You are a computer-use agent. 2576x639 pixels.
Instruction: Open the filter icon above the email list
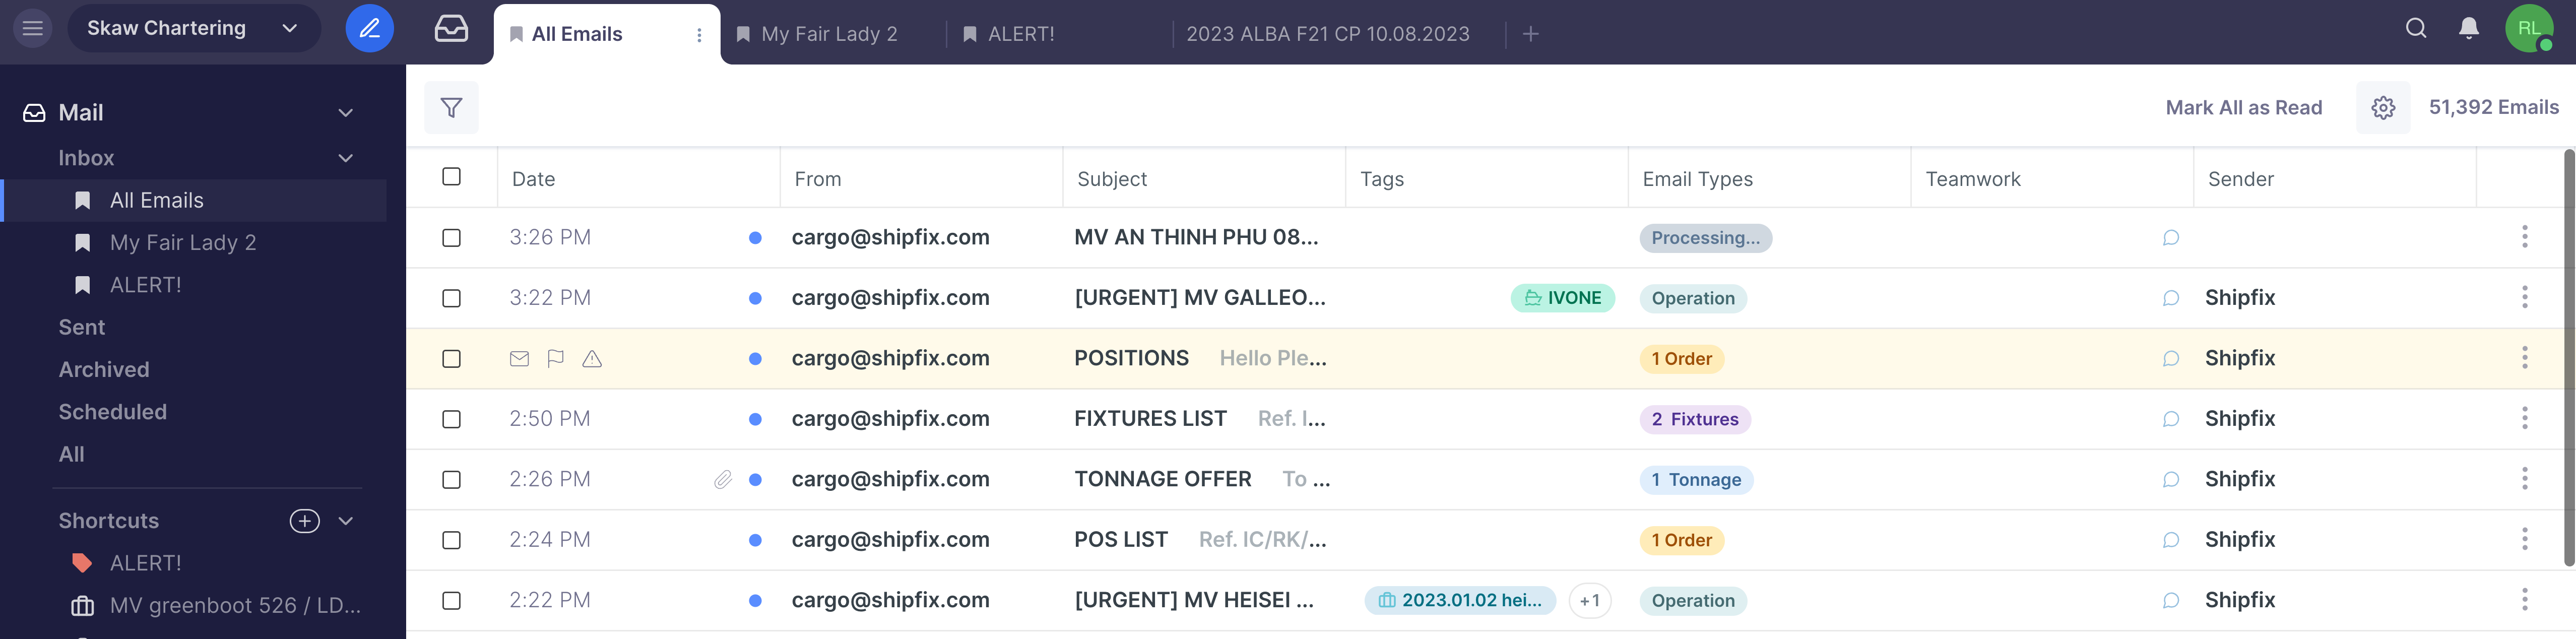(x=451, y=107)
